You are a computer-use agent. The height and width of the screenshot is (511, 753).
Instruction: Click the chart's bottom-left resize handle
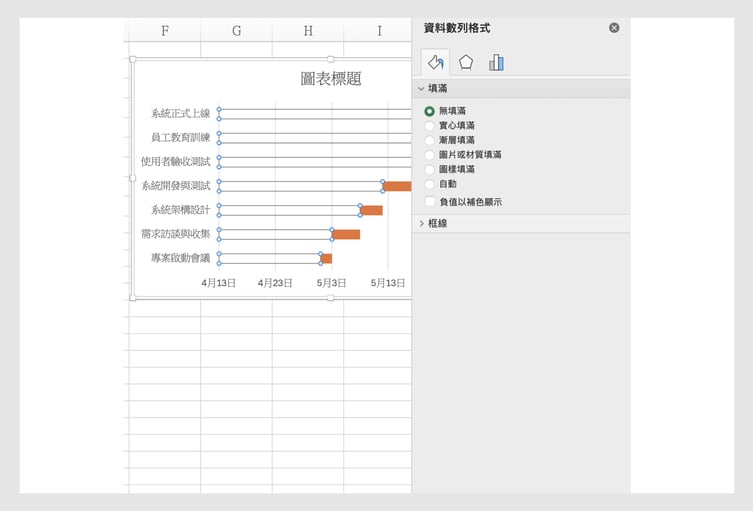(133, 298)
